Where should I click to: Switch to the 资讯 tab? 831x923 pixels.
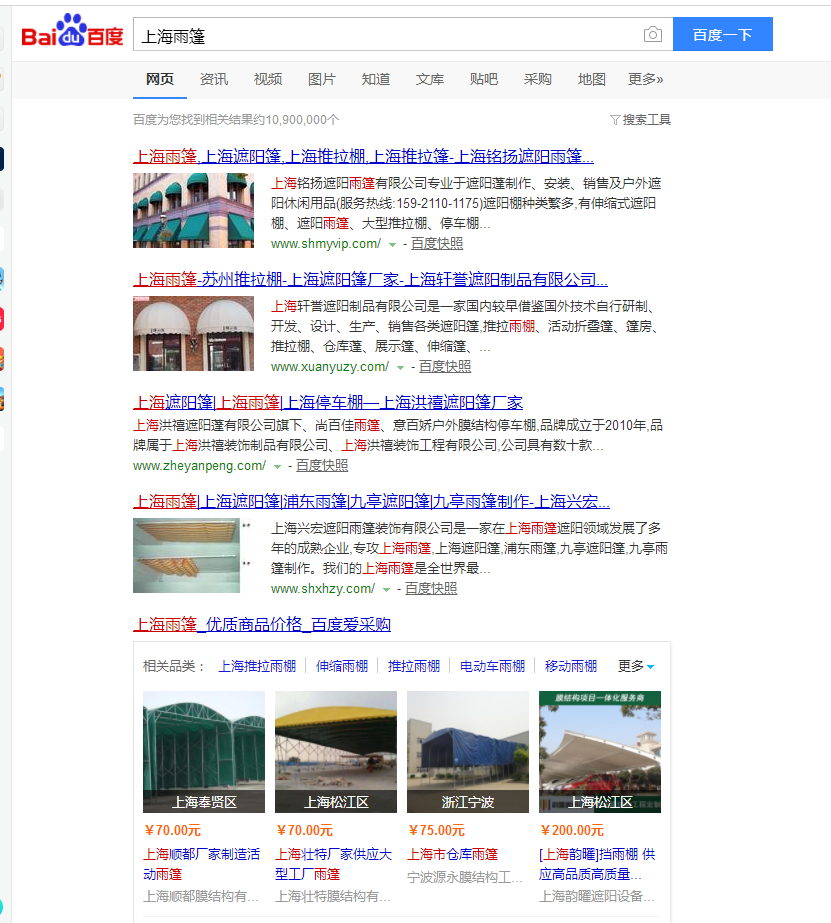coord(214,79)
